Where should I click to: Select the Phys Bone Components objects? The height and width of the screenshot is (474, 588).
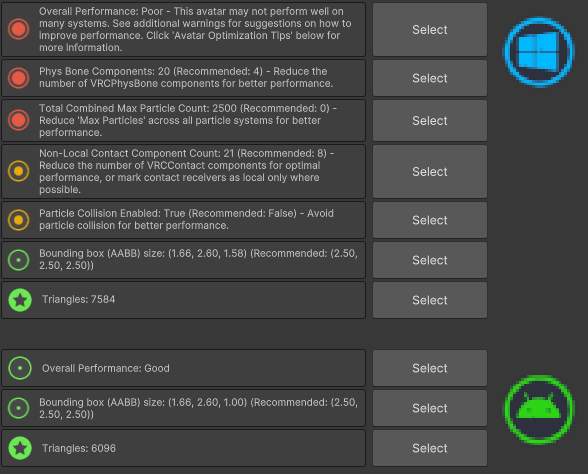tap(430, 78)
